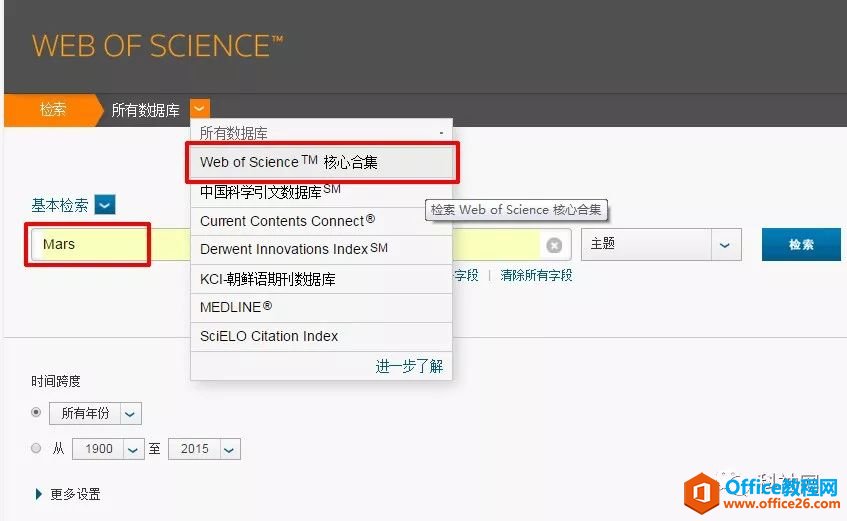Click the blue 检索 search button

801,244
